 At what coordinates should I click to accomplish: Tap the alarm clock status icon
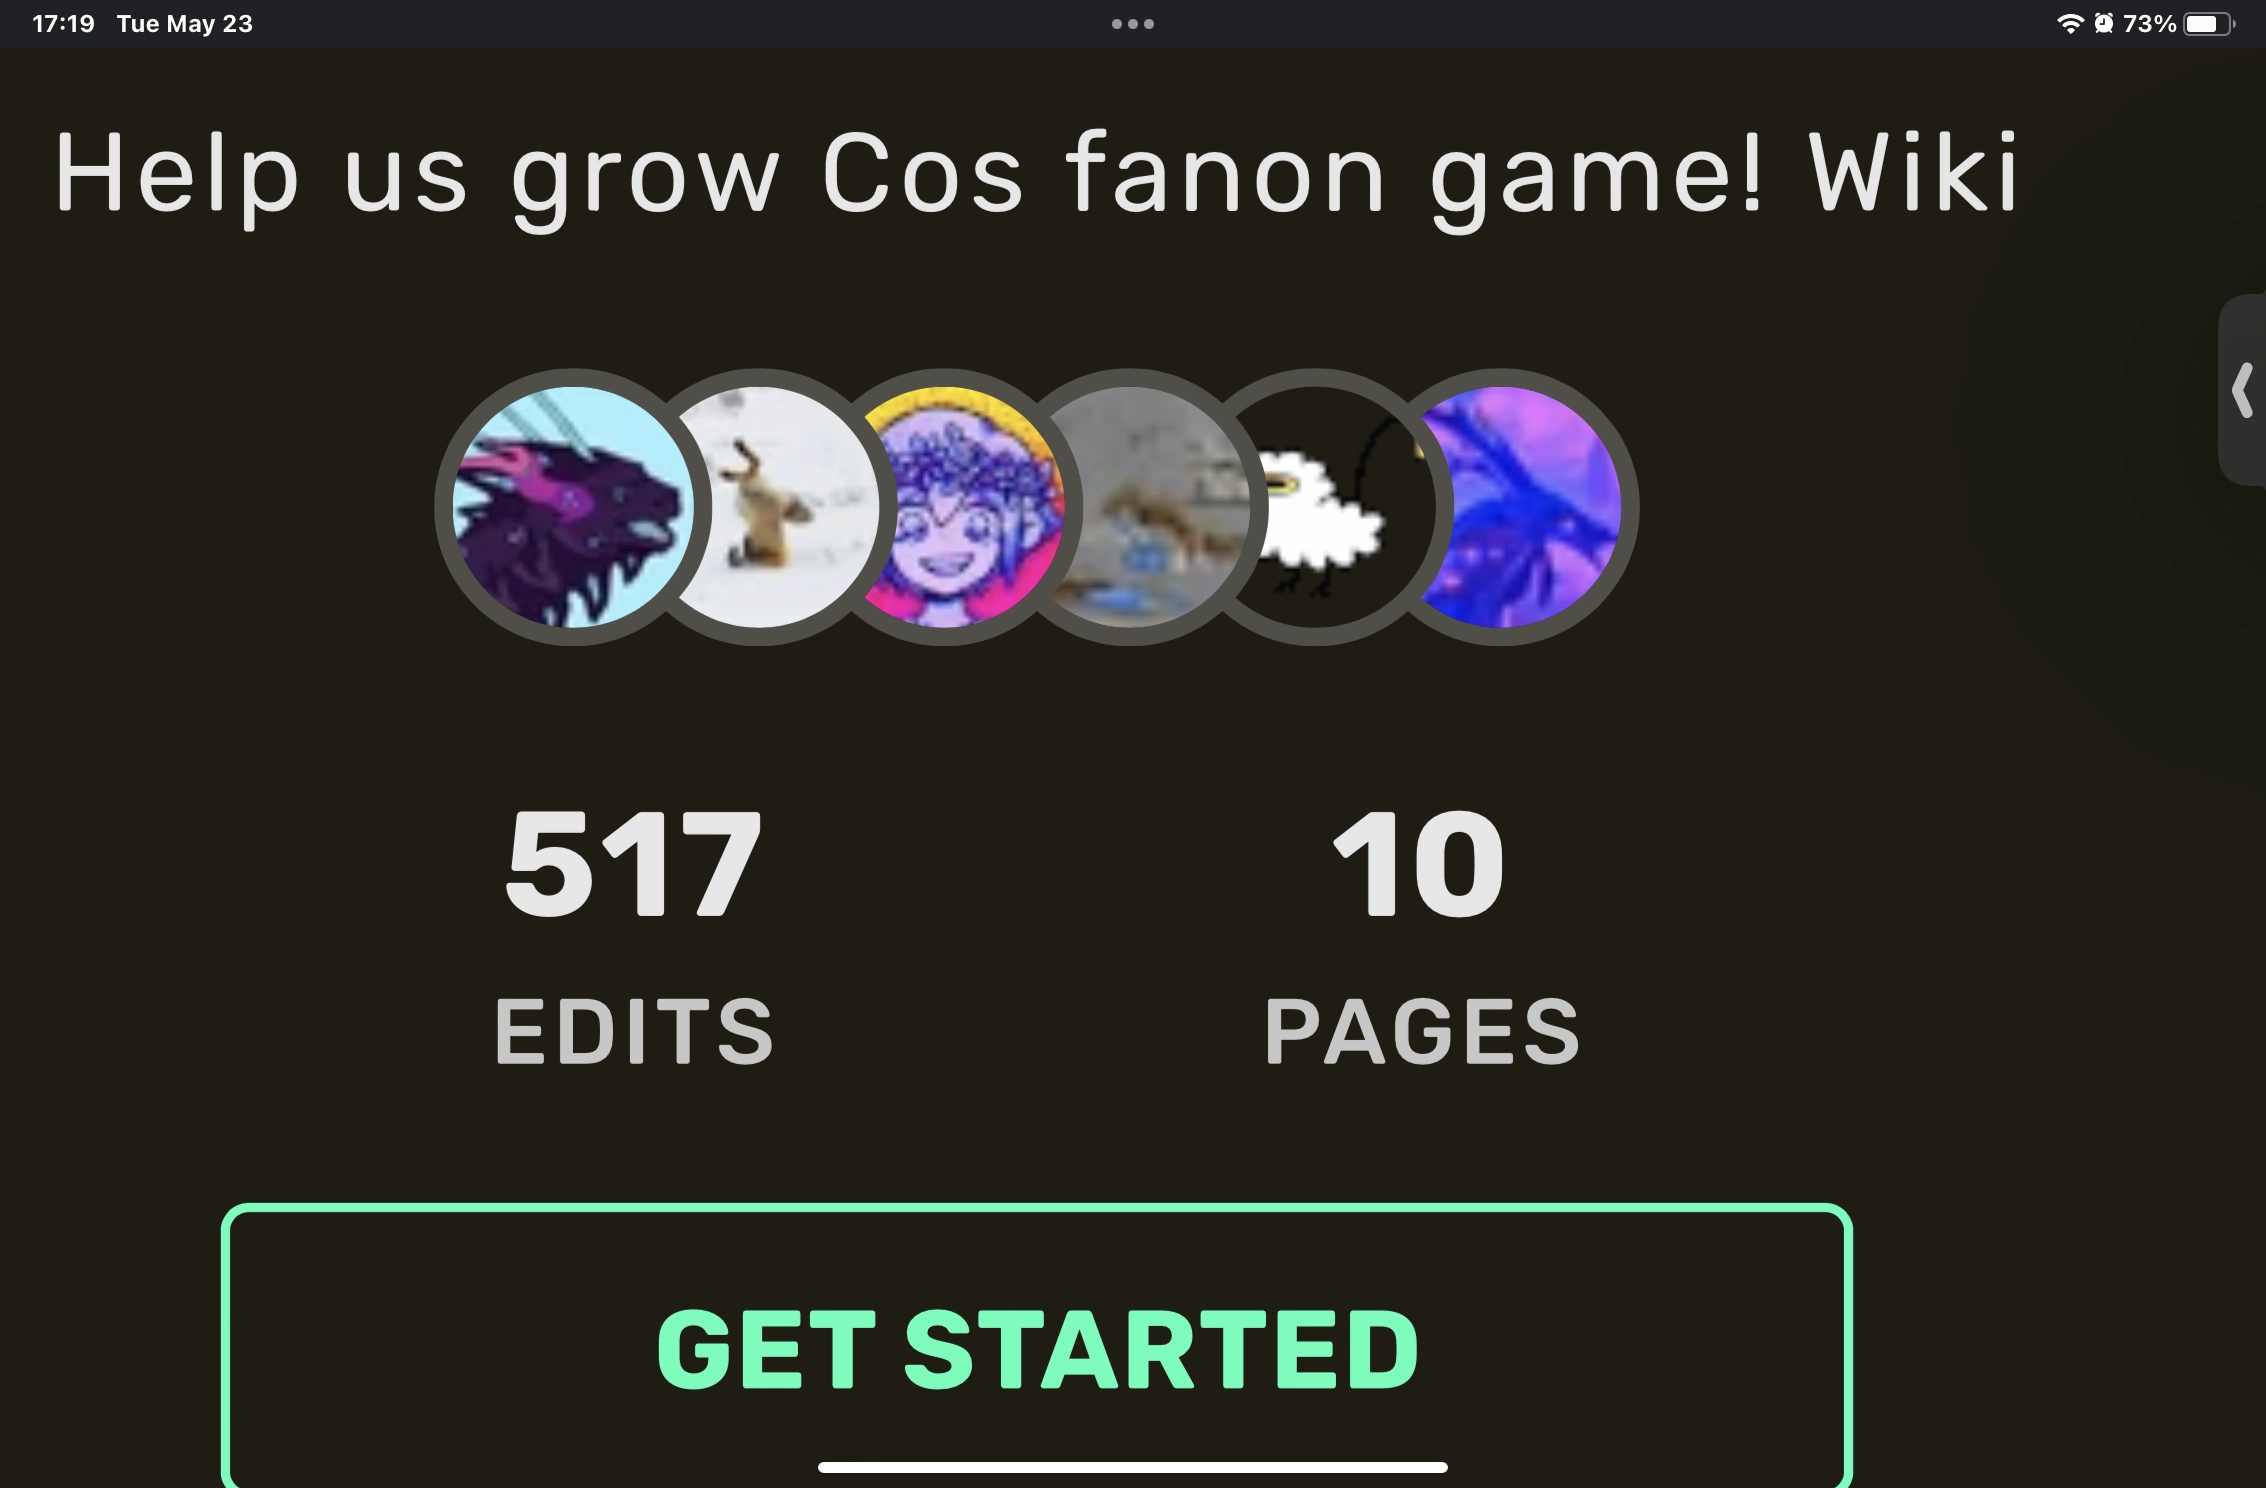click(x=2104, y=24)
